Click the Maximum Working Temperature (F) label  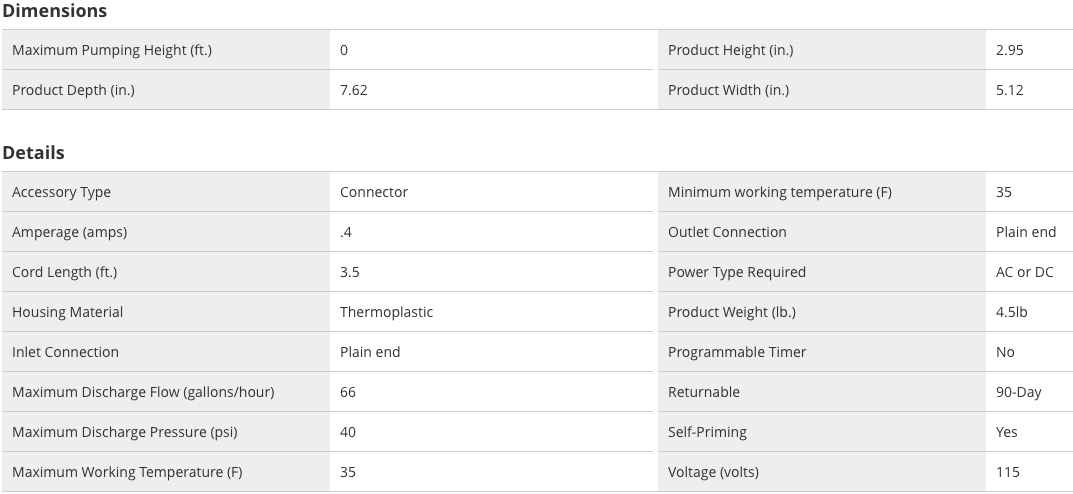point(127,472)
